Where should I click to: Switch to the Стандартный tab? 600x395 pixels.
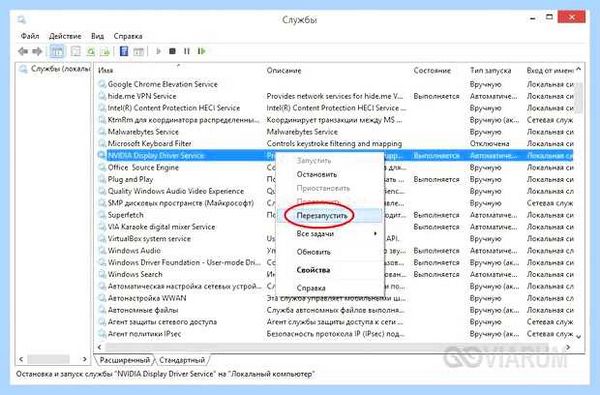point(182,360)
